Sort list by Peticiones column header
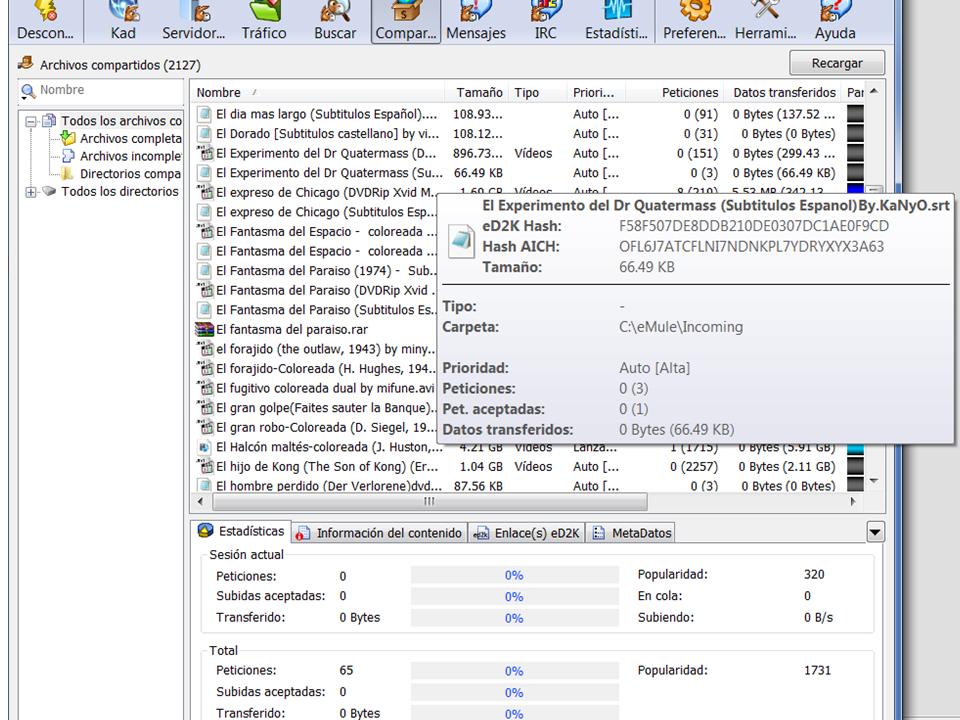Viewport: 960px width, 720px height. [x=675, y=92]
